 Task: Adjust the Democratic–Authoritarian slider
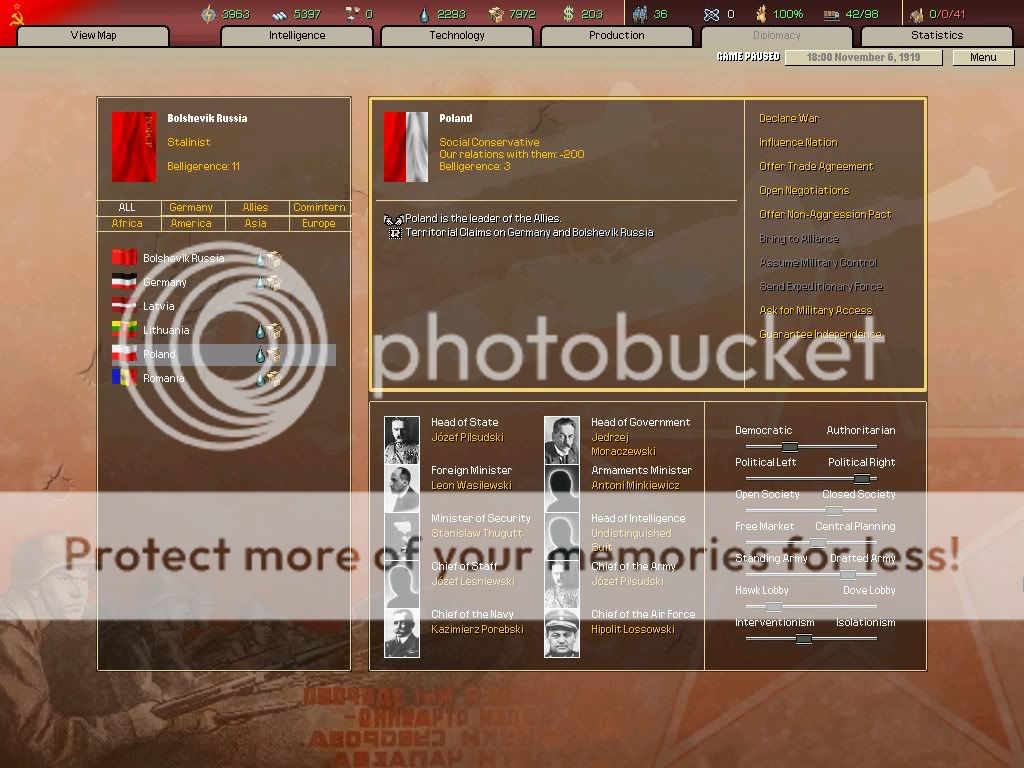coord(790,447)
